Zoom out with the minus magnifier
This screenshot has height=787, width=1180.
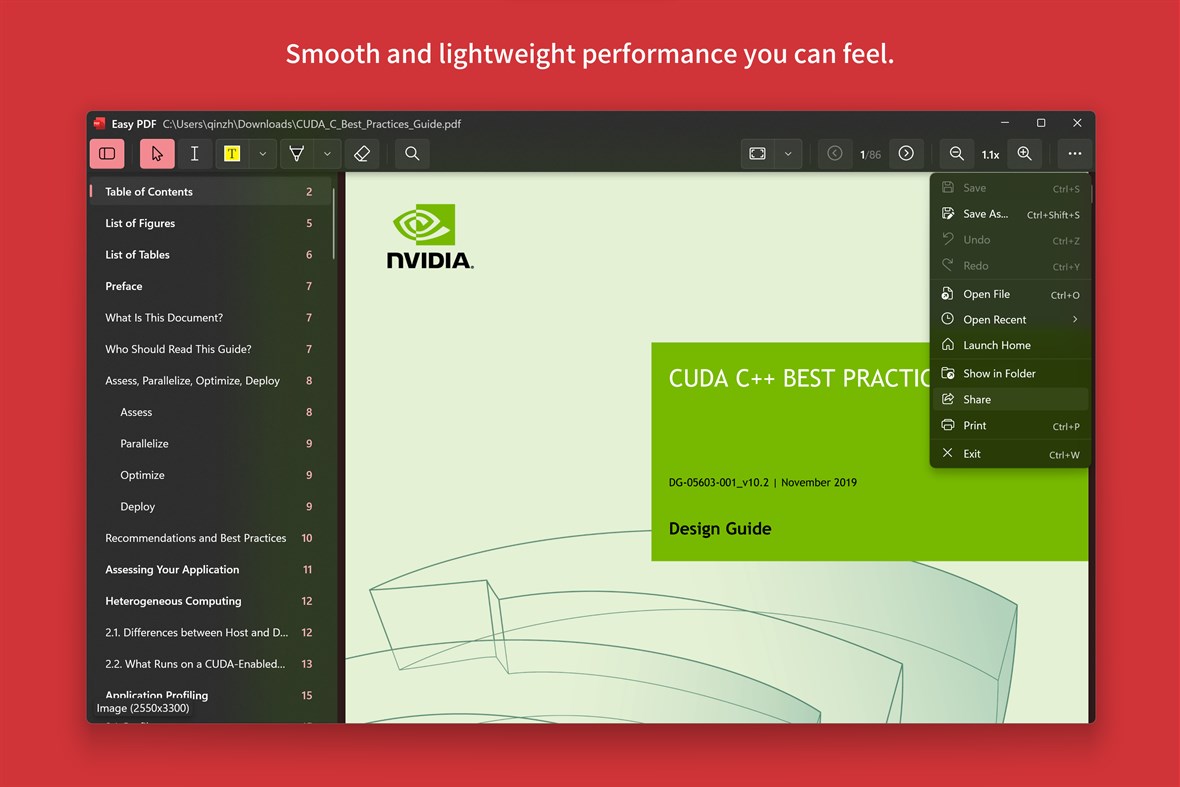[x=956, y=153]
